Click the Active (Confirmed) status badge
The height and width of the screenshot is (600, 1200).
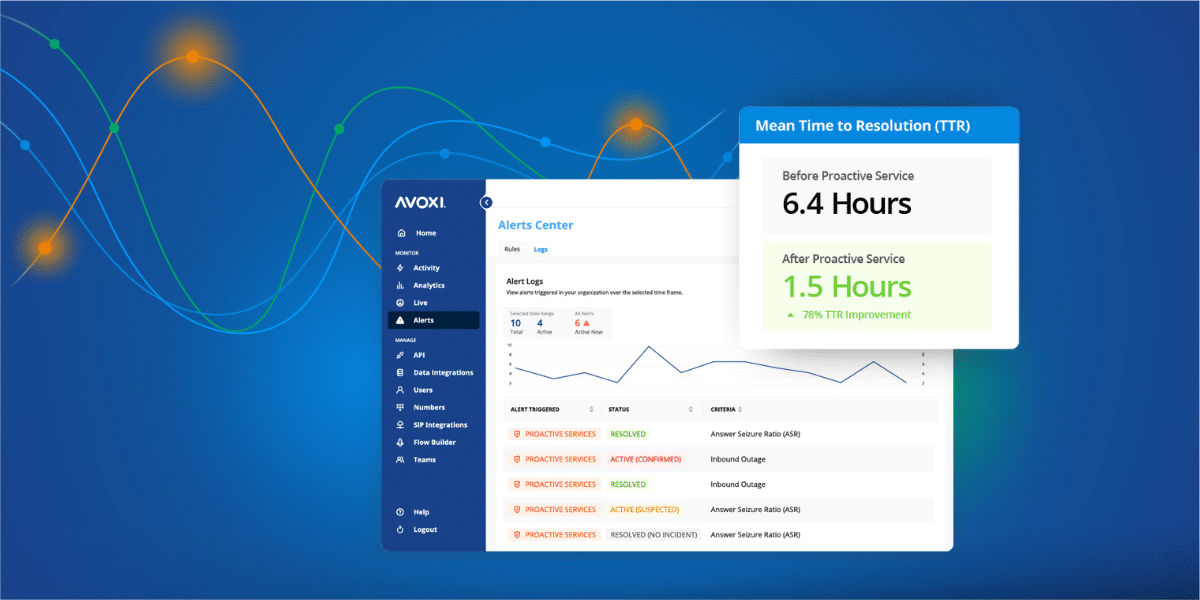(645, 459)
